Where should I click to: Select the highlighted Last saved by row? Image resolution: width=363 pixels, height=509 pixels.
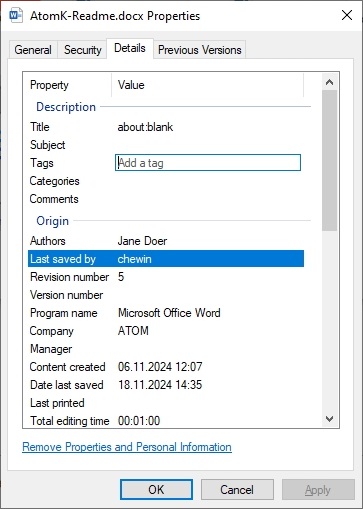166,259
